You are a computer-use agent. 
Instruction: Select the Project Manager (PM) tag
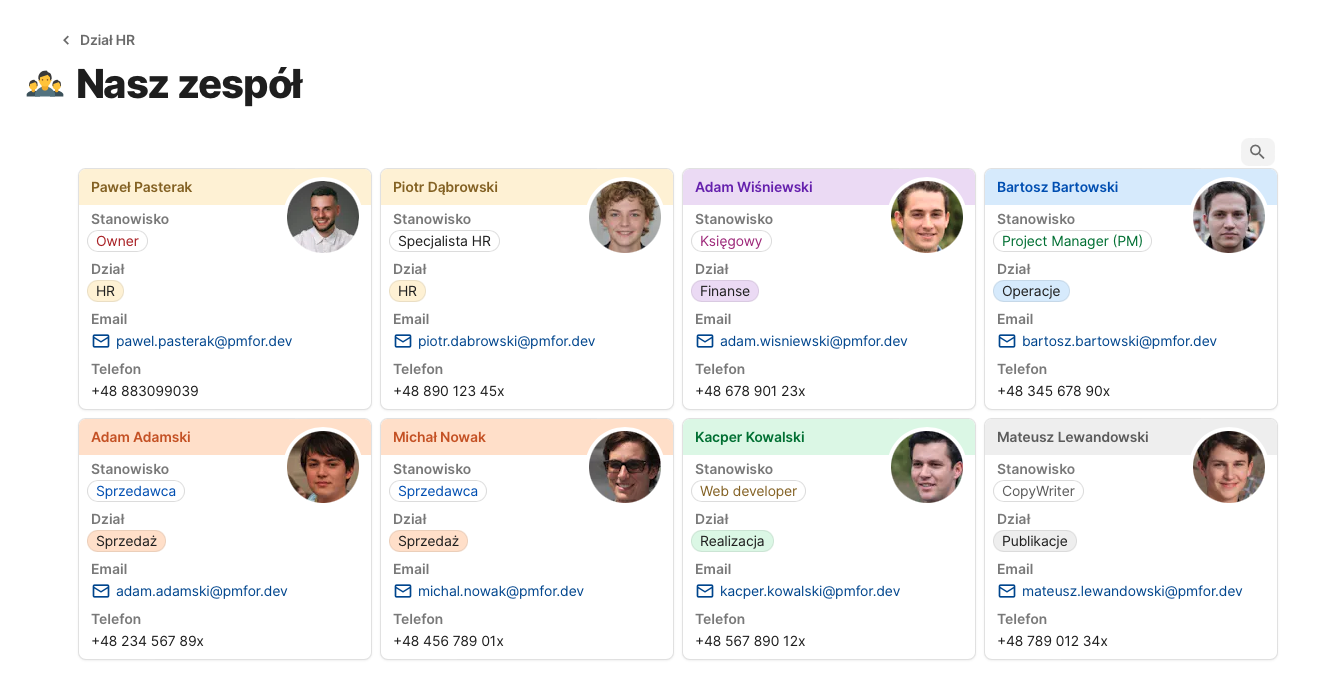[1072, 241]
